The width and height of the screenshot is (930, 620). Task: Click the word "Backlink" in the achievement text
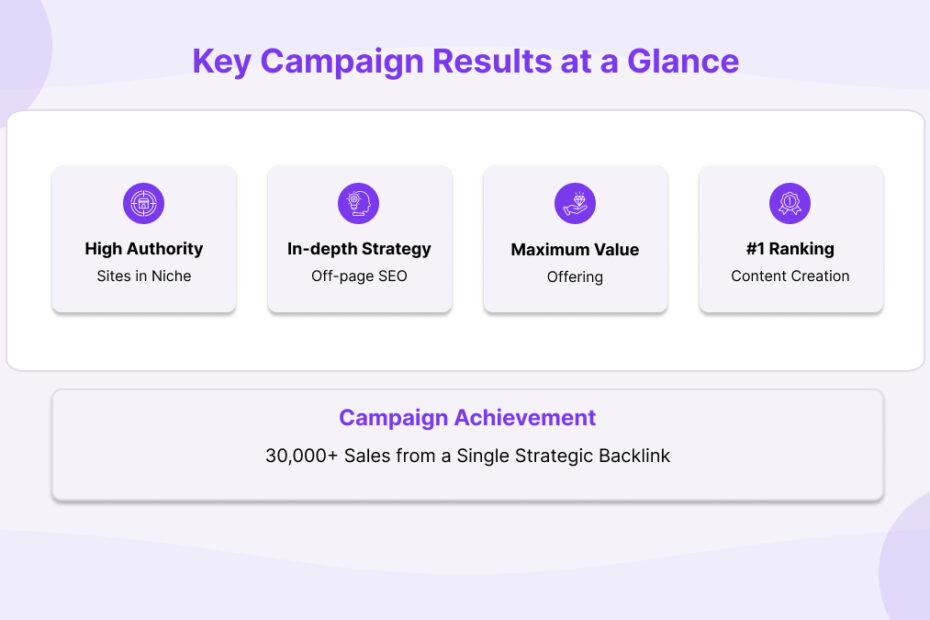[x=634, y=456]
